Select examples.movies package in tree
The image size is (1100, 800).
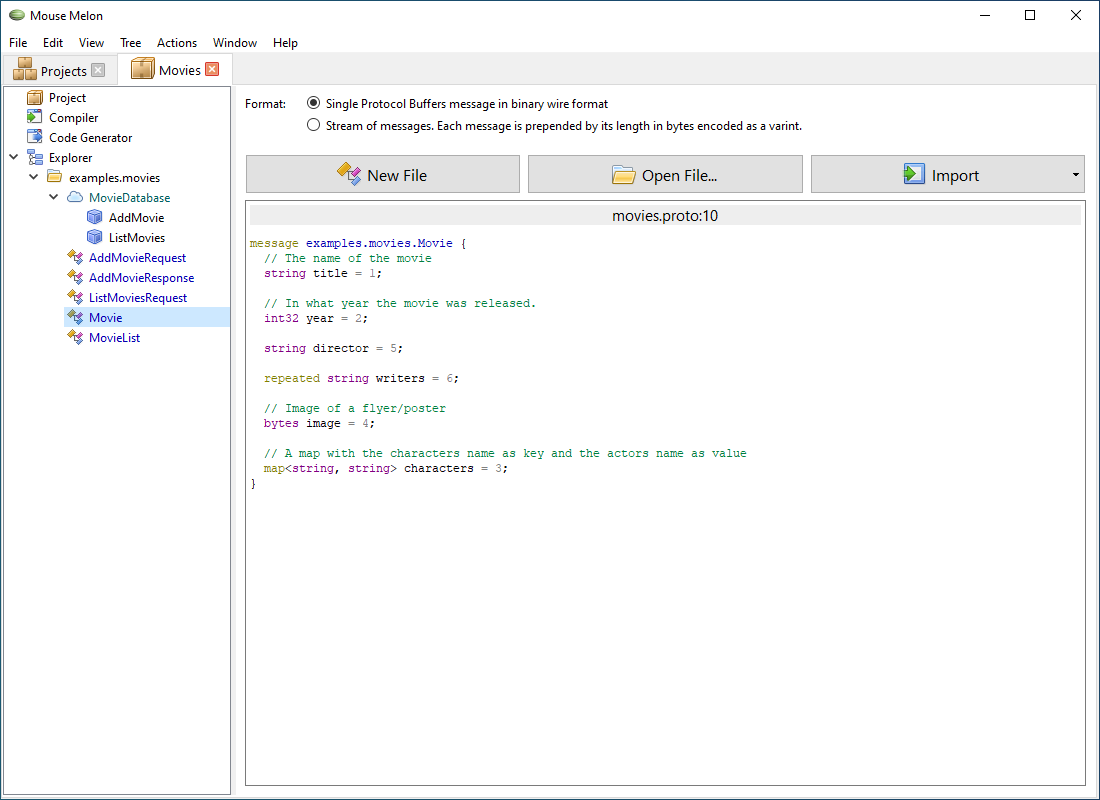coord(114,178)
